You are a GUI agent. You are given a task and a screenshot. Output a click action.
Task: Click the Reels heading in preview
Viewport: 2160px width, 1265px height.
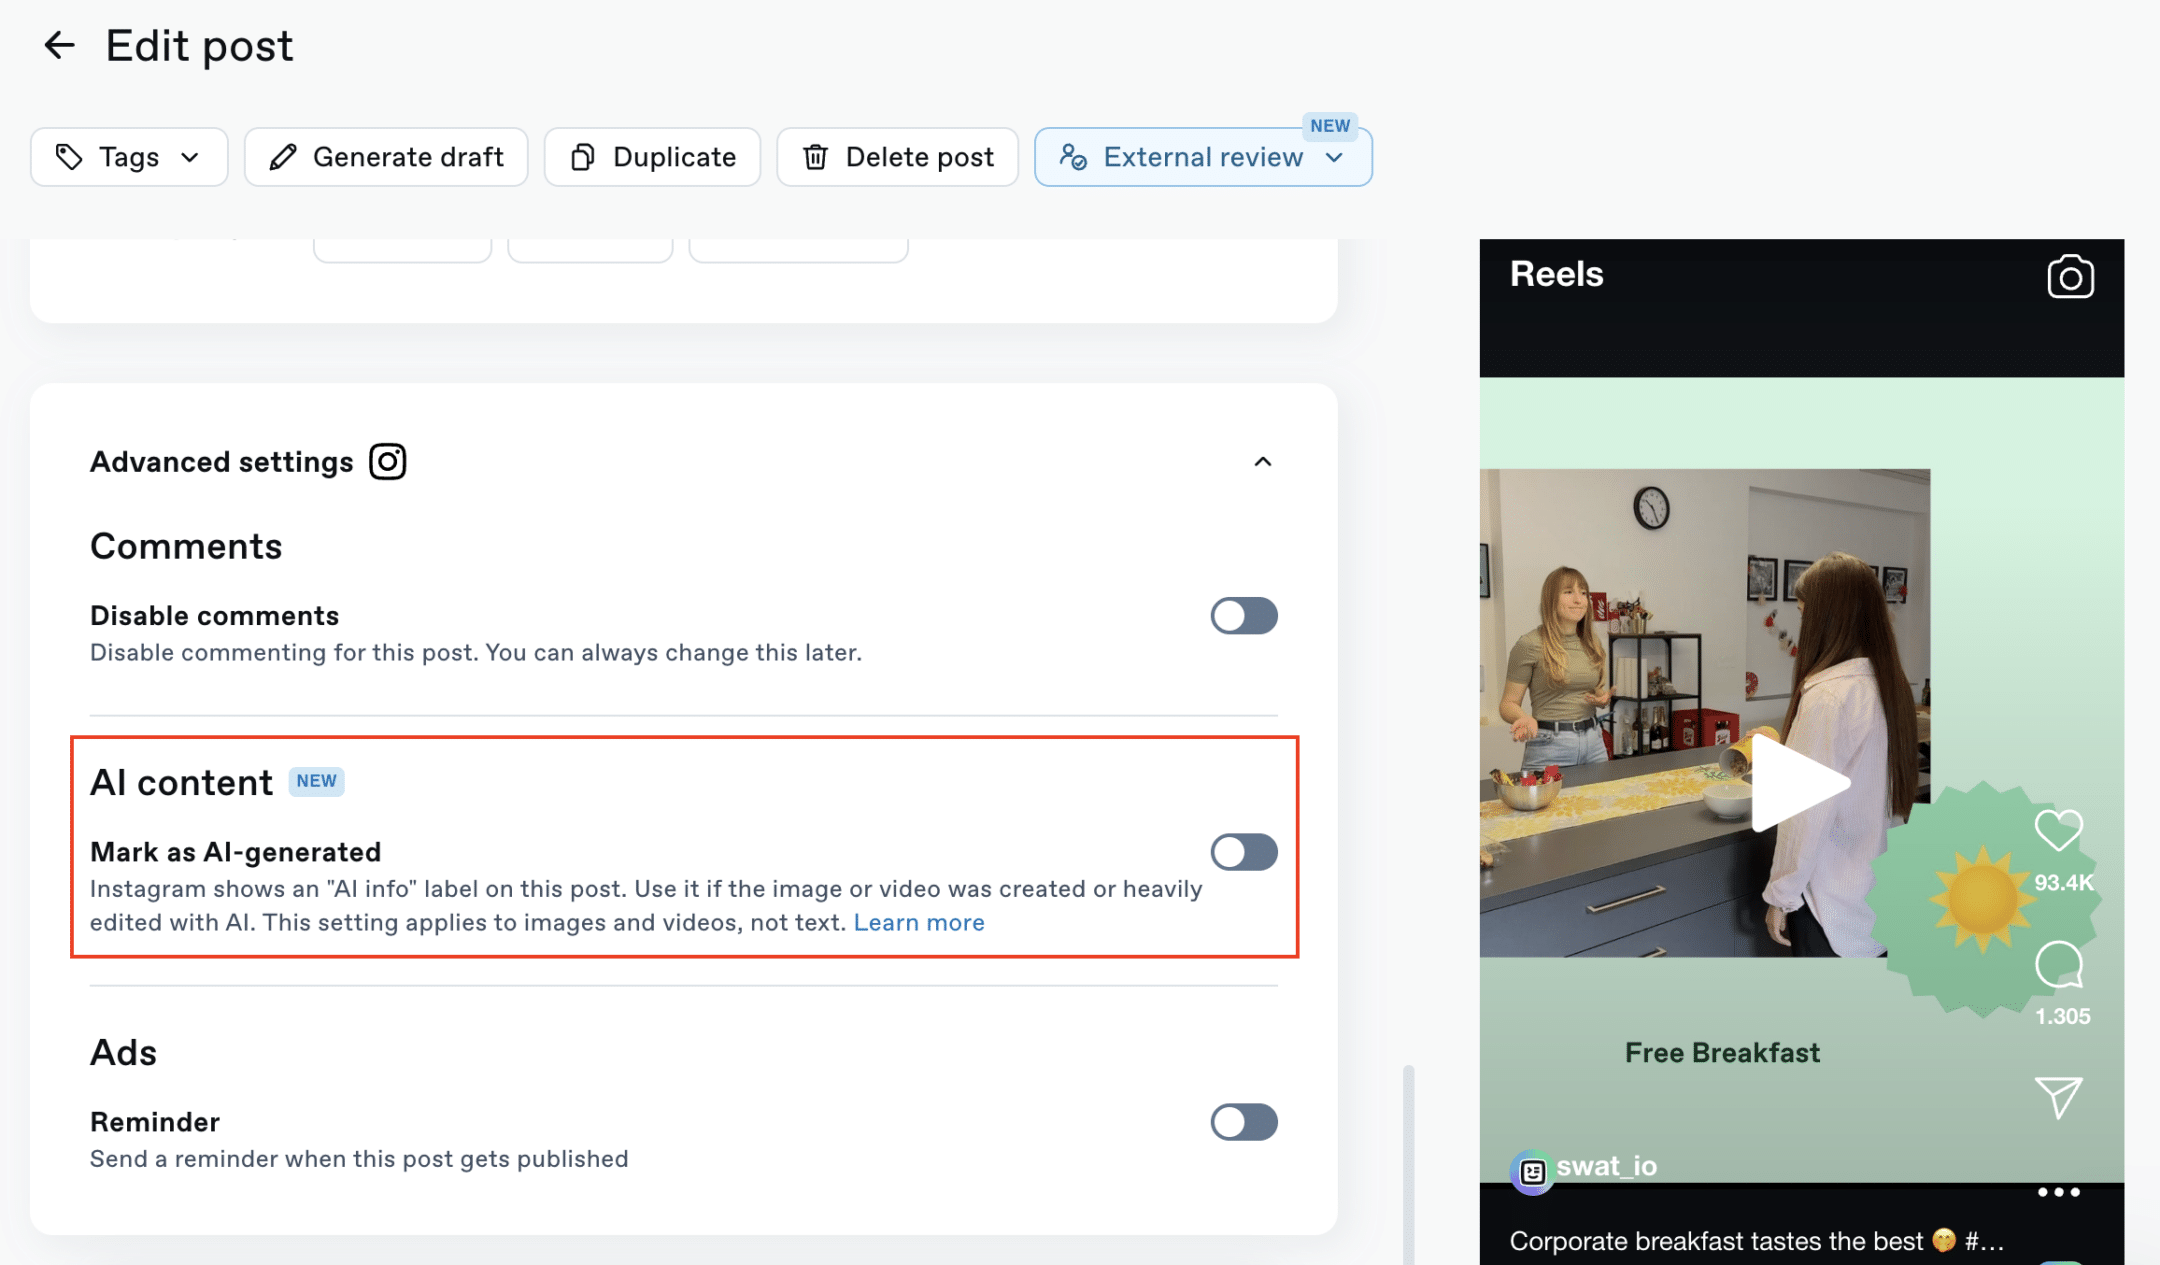pyautogui.click(x=1556, y=274)
